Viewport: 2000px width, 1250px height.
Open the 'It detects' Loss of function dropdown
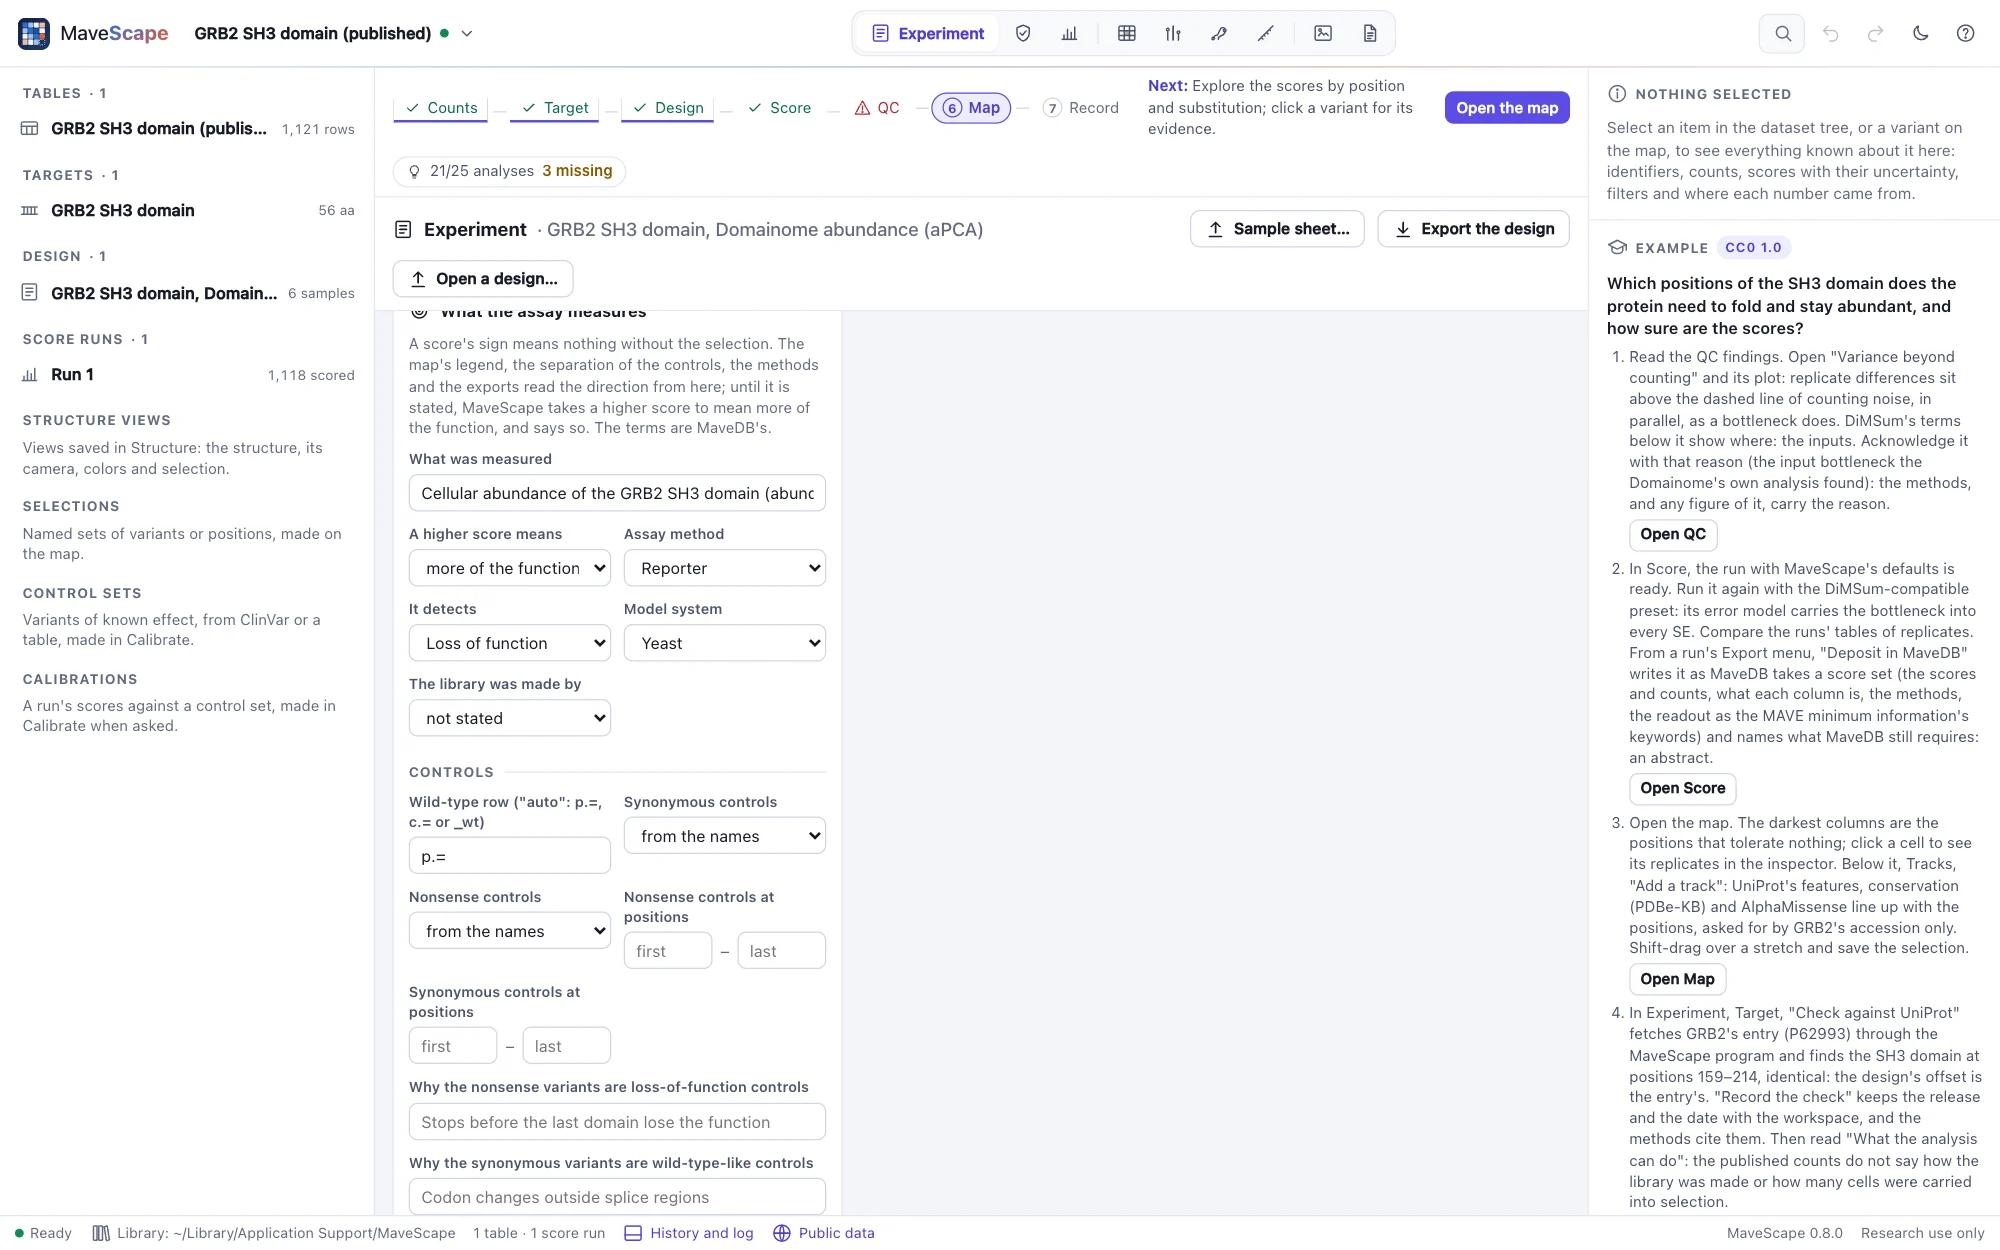(x=510, y=643)
